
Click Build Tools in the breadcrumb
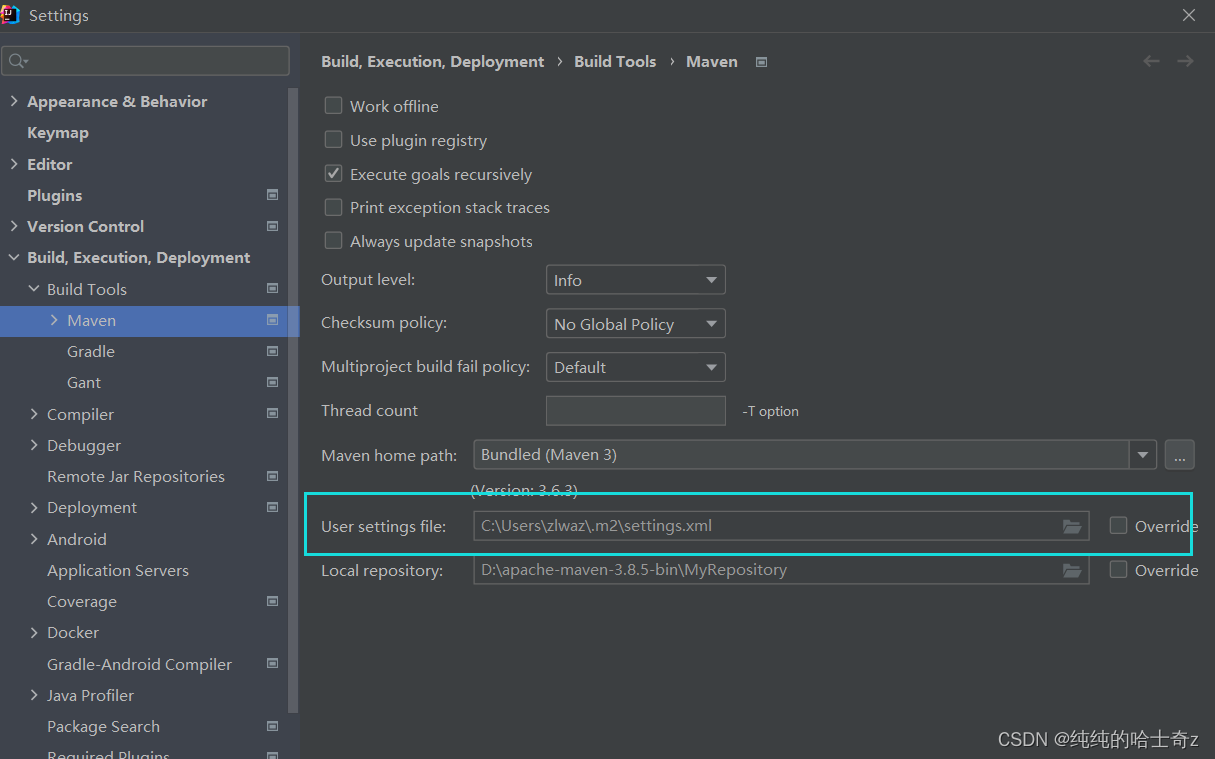[615, 62]
